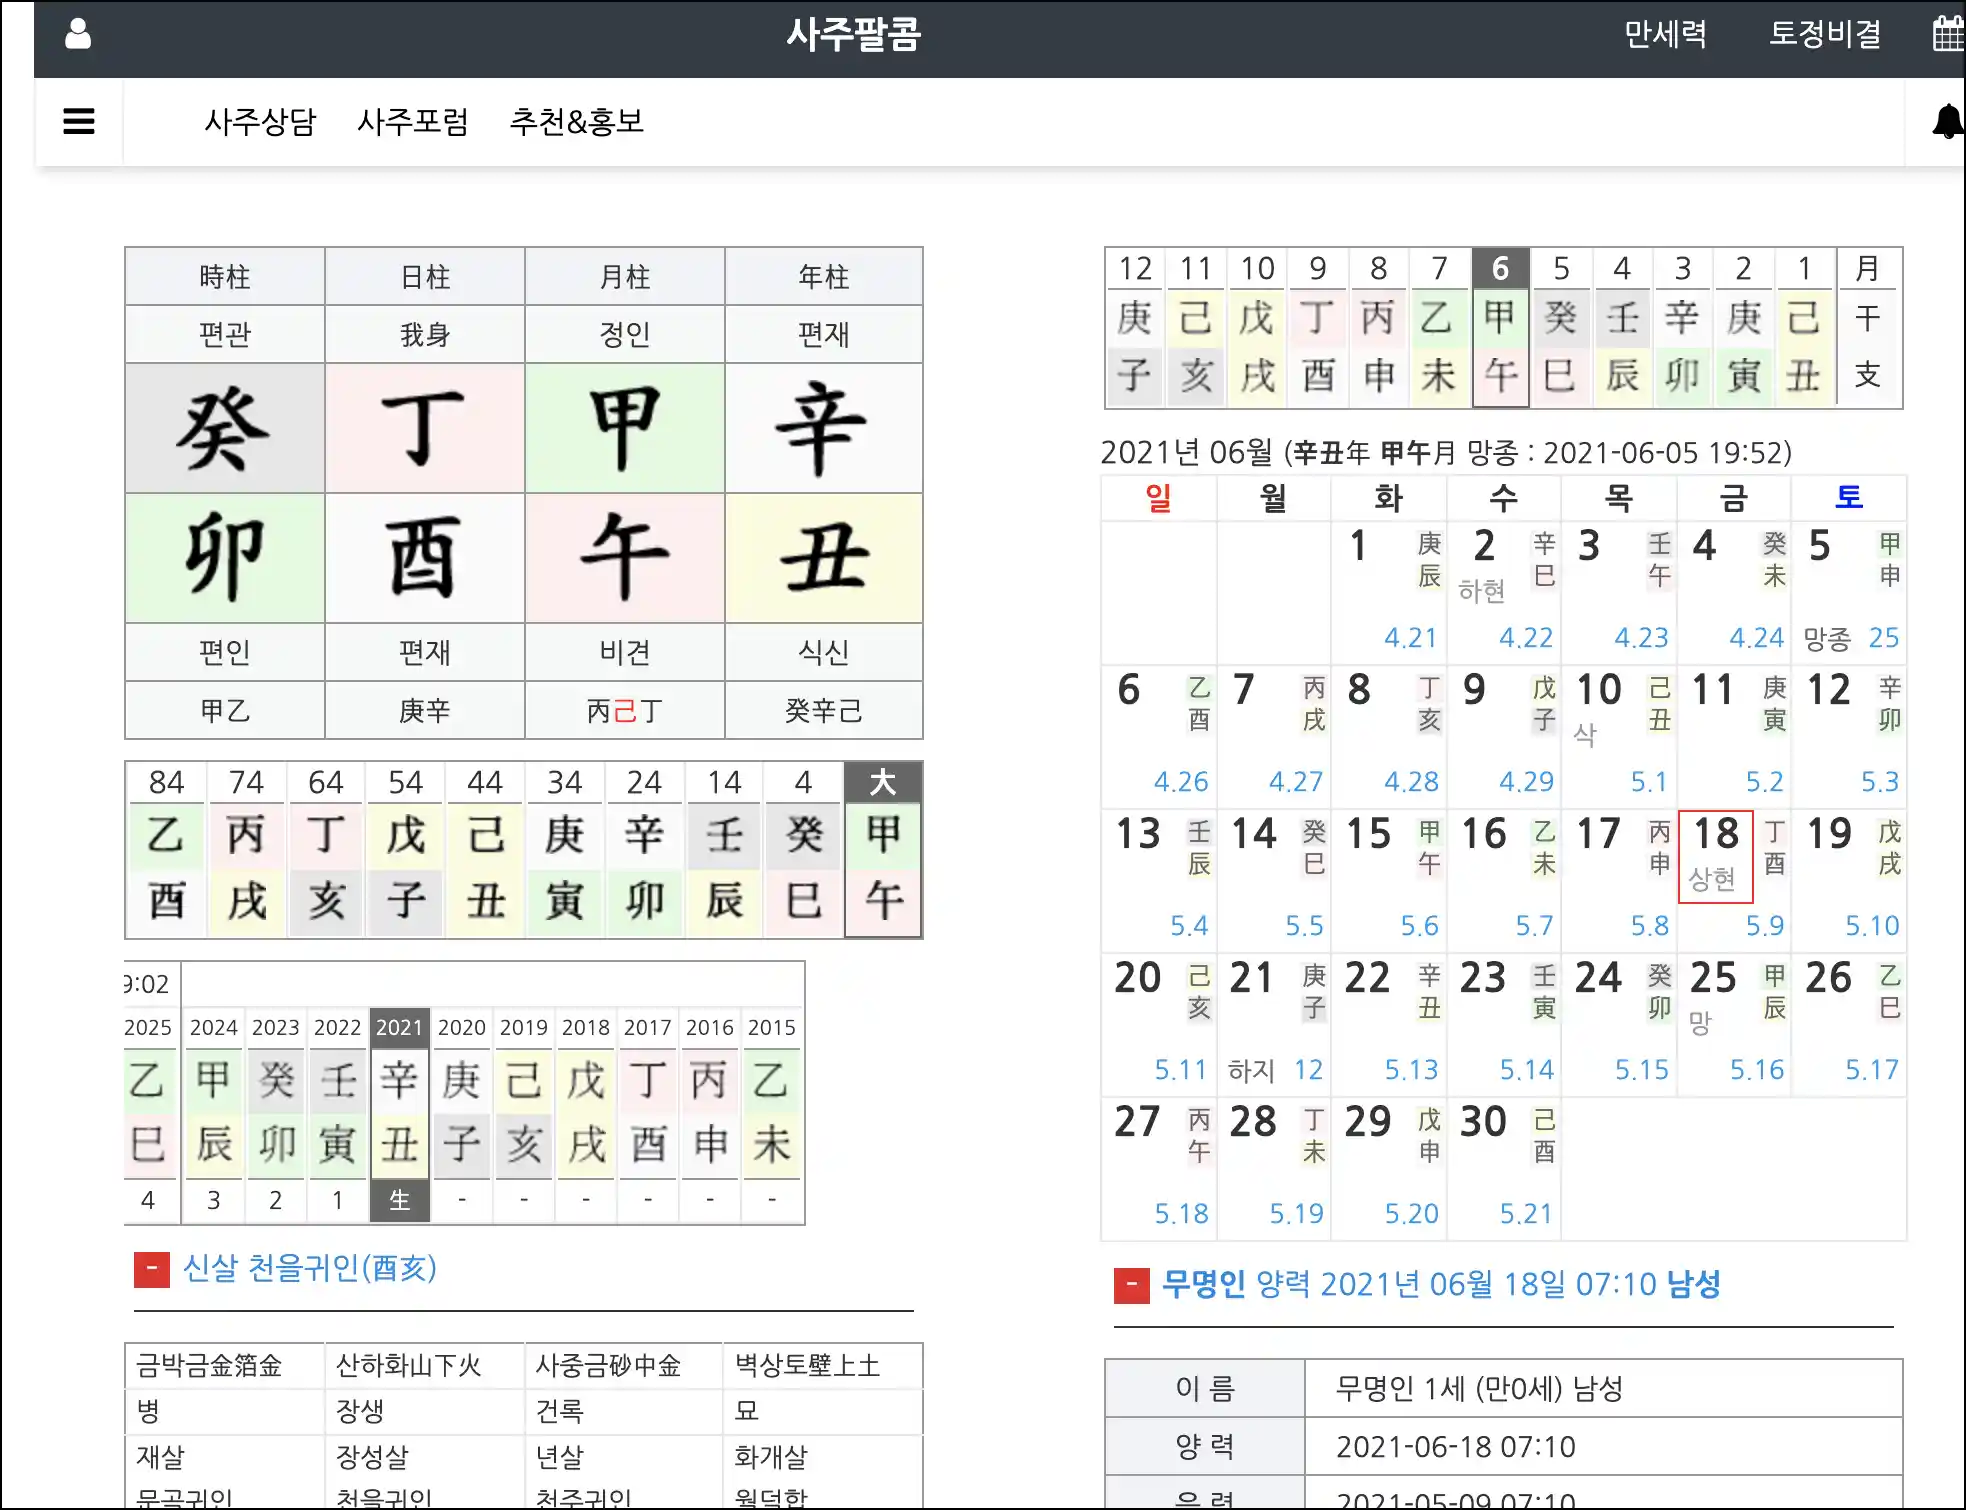The image size is (1966, 1510).
Task: Click the 丁 day stem character
Action: (x=424, y=429)
